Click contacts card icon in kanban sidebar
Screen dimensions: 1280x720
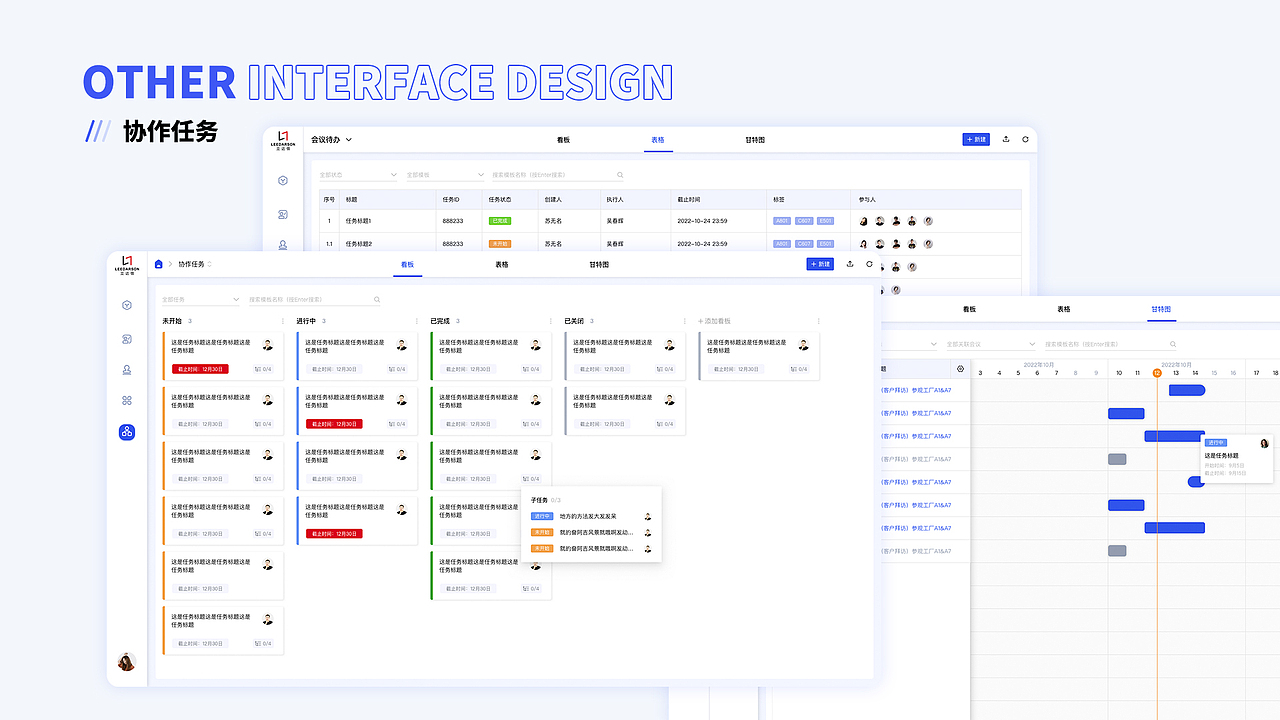(x=127, y=339)
